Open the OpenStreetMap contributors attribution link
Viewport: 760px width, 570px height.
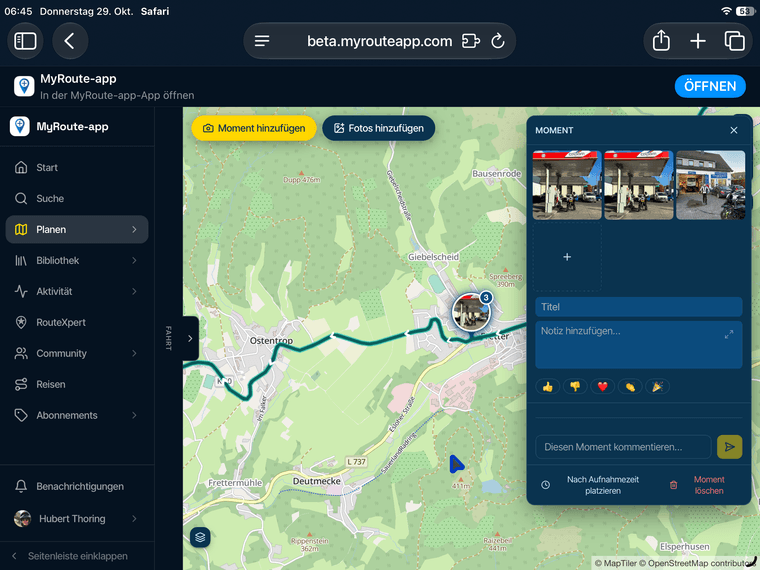(x=698, y=563)
